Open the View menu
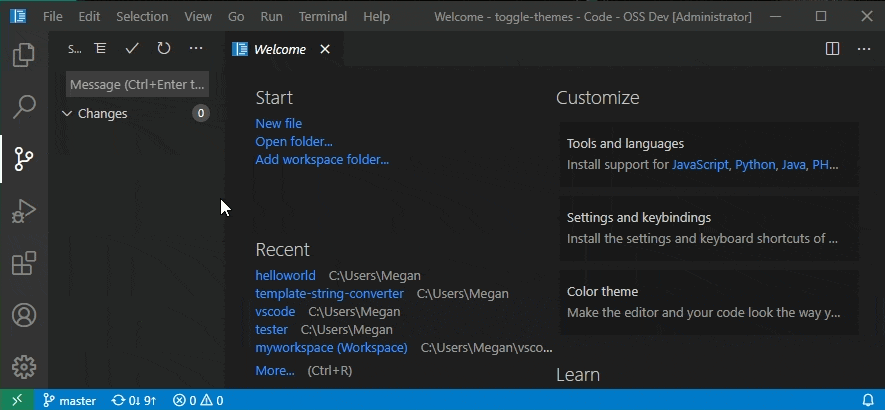 click(x=198, y=16)
